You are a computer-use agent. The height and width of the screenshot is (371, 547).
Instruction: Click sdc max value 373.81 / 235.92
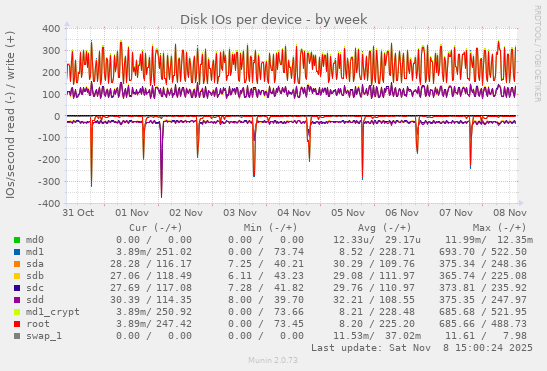point(483,288)
